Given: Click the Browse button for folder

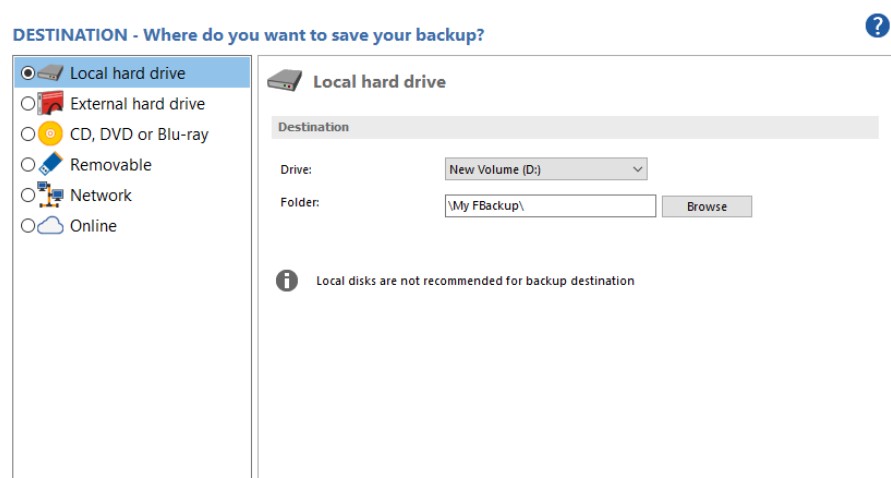Looking at the screenshot, I should (706, 207).
